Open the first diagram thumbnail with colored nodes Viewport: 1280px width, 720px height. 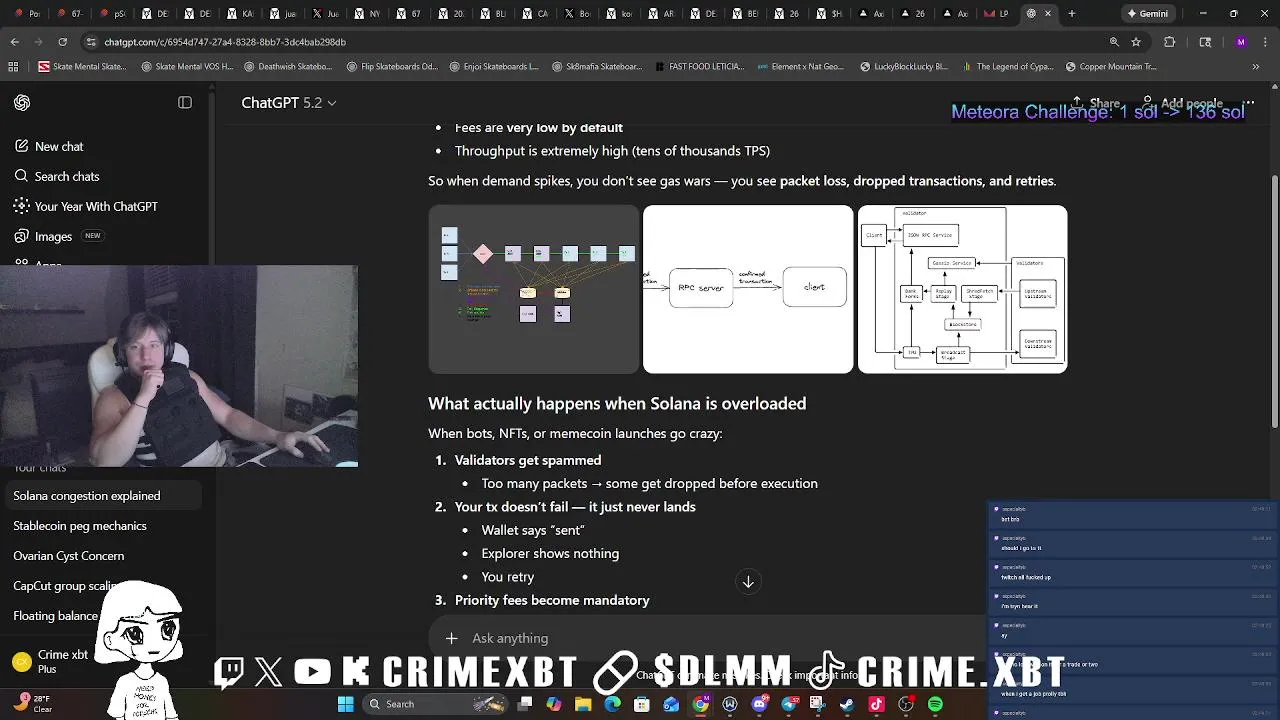click(533, 289)
